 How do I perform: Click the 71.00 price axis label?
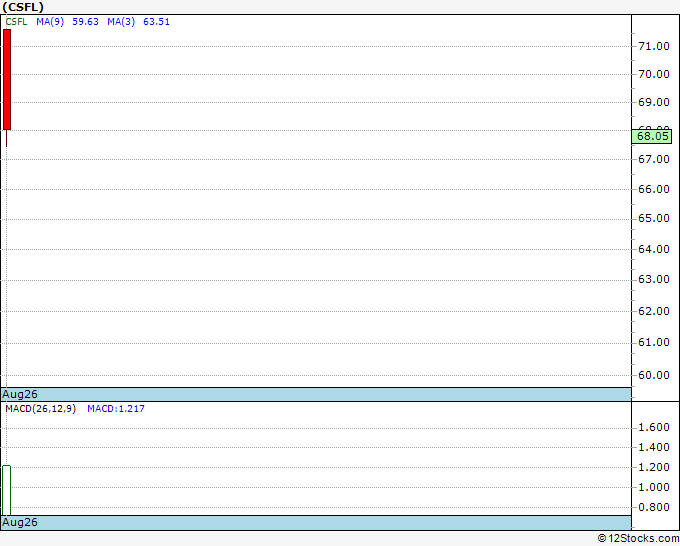click(654, 46)
